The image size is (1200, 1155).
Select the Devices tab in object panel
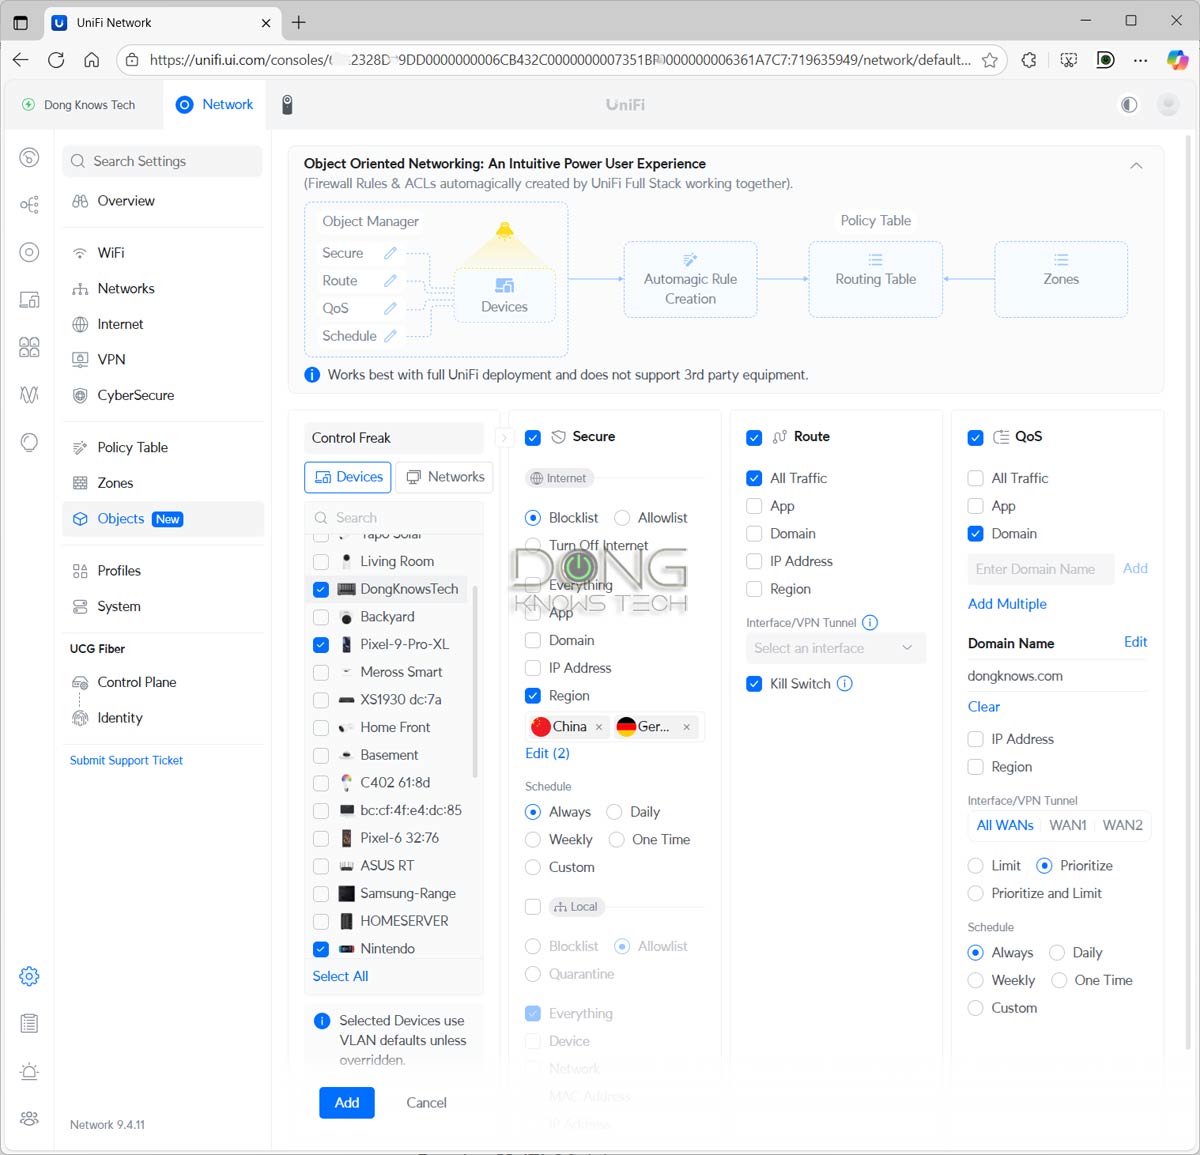pos(349,477)
